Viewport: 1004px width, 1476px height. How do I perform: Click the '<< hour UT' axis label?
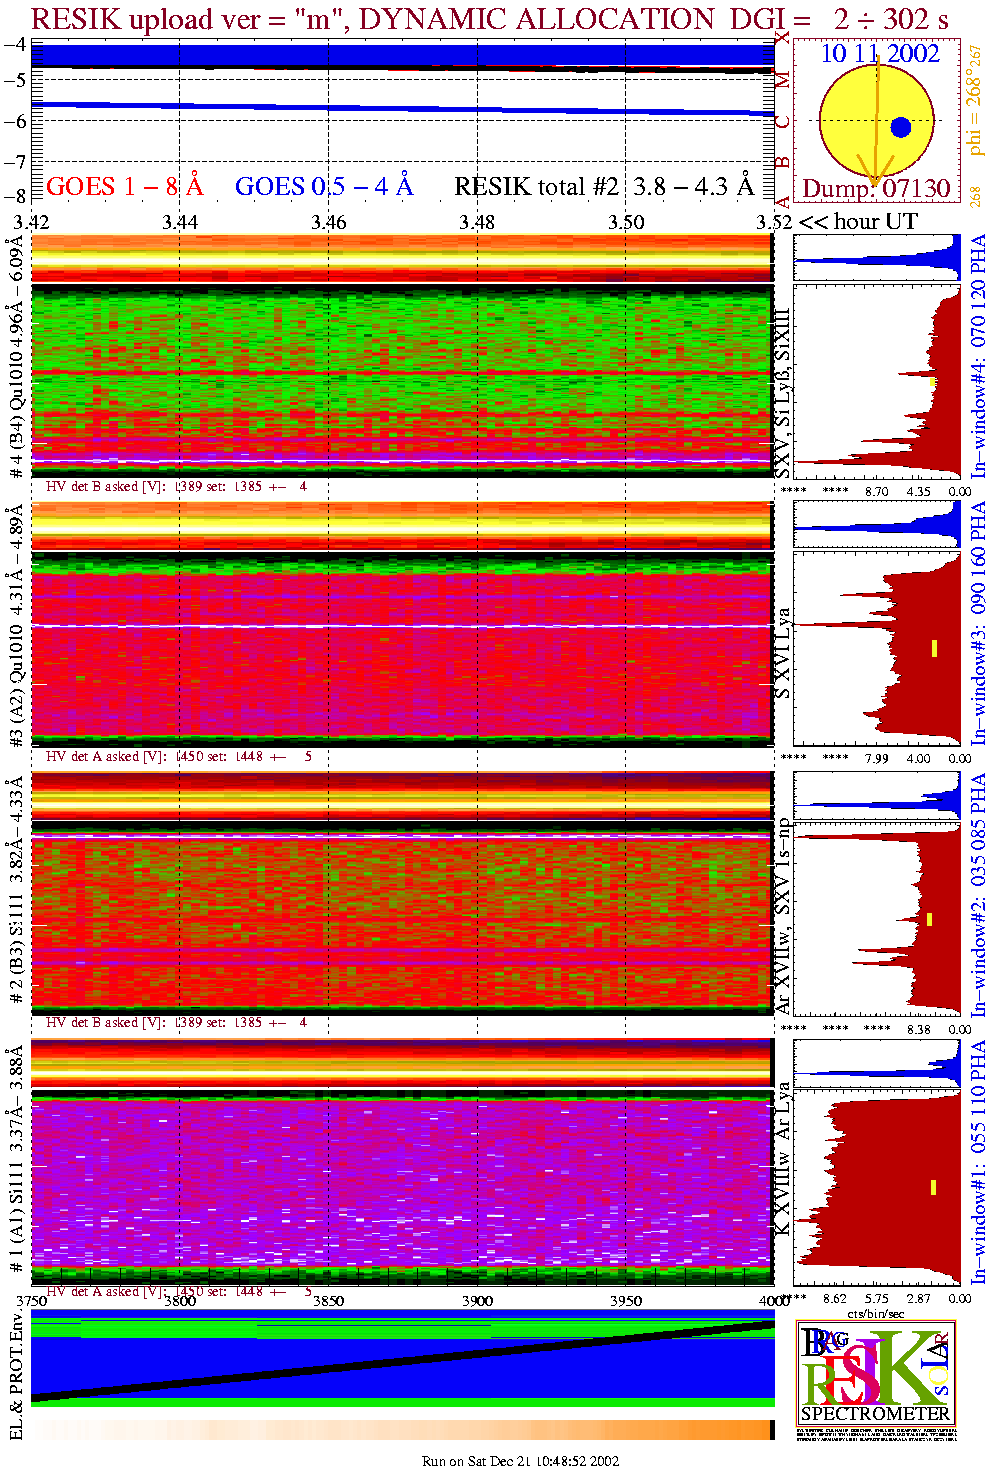coord(858,222)
